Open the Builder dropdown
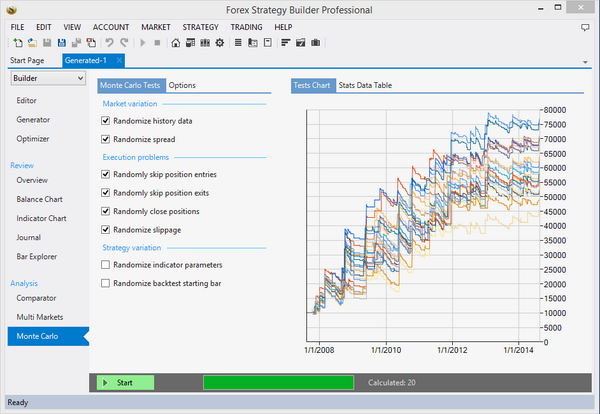Viewport: 600px width, 414px height. coord(48,78)
